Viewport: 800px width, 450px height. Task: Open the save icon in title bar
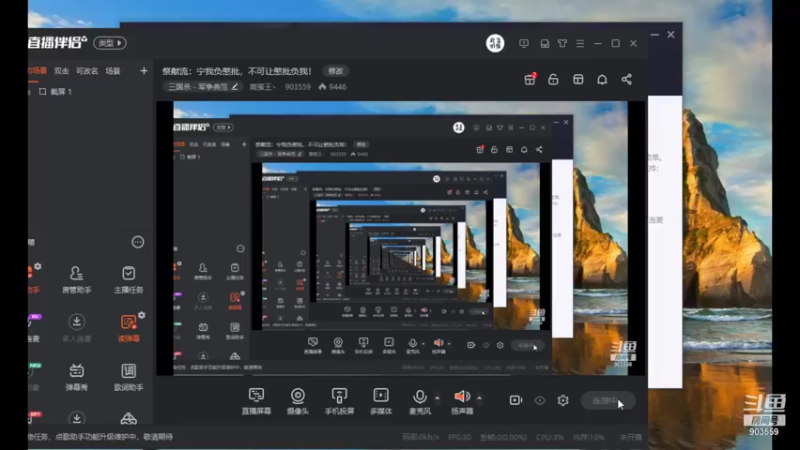[545, 44]
